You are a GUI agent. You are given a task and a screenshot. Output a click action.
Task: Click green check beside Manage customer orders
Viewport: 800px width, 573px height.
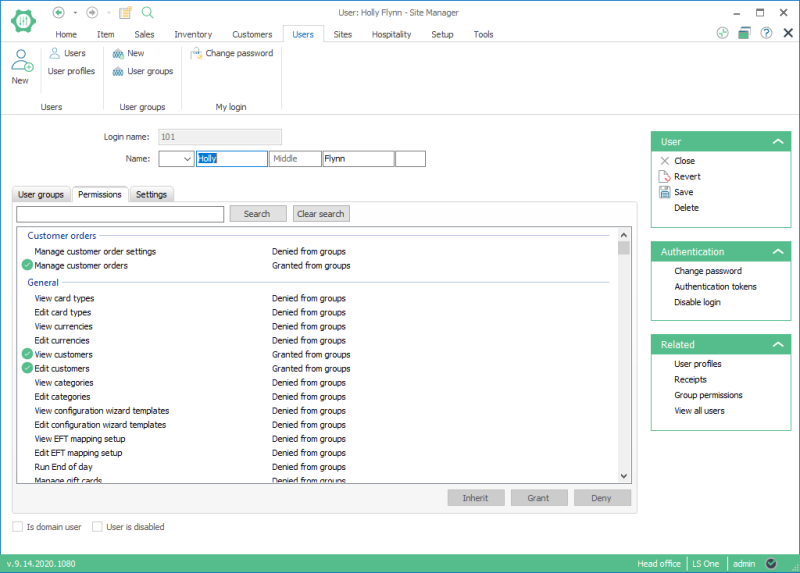coord(27,265)
